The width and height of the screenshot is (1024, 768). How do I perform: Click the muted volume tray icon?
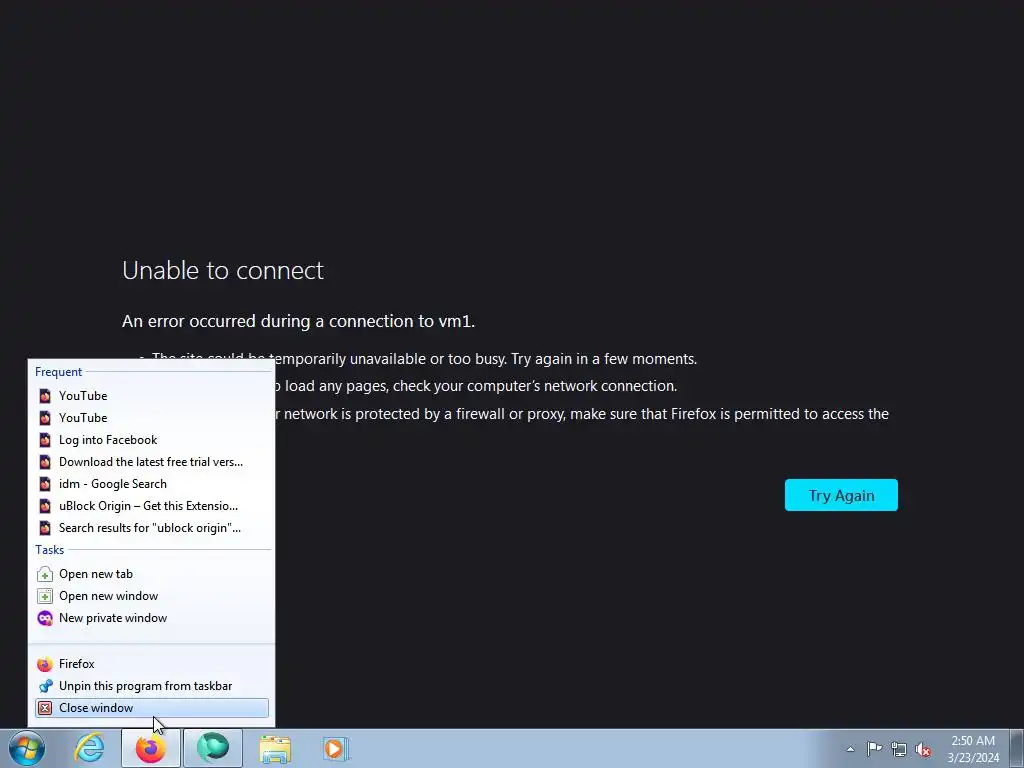tap(923, 750)
